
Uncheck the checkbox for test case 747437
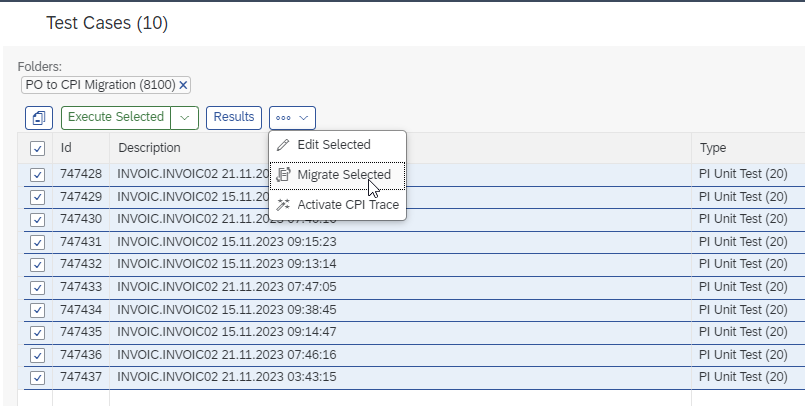coord(38,378)
